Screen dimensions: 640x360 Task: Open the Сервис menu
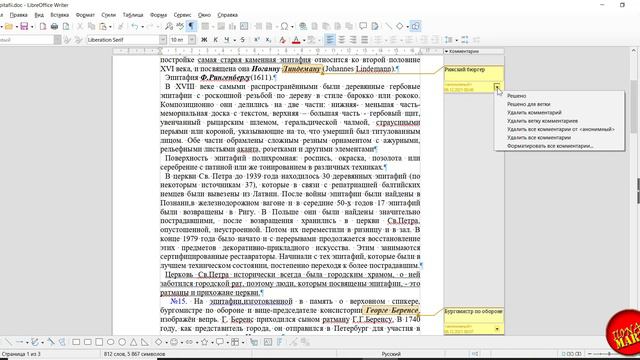(182, 15)
